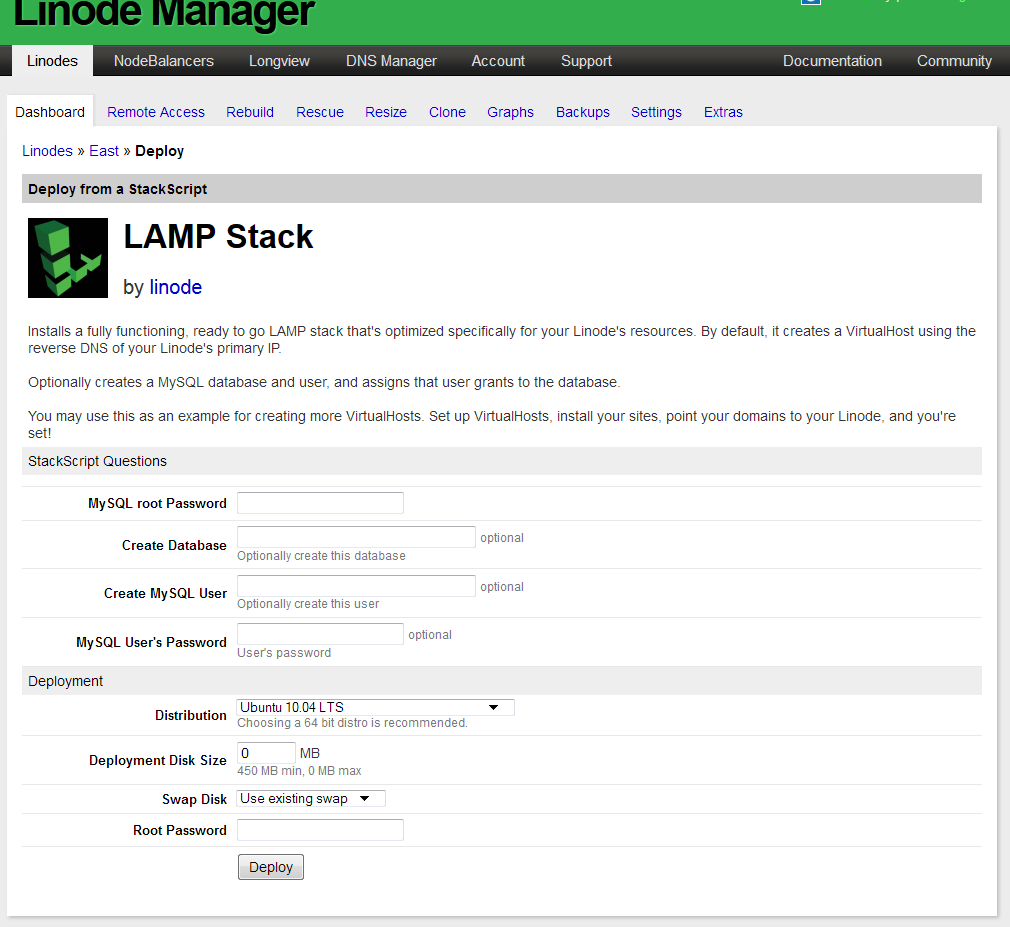Click the Linode cube logo thumbnail
Image resolution: width=1010 pixels, height=927 pixels.
[x=68, y=258]
